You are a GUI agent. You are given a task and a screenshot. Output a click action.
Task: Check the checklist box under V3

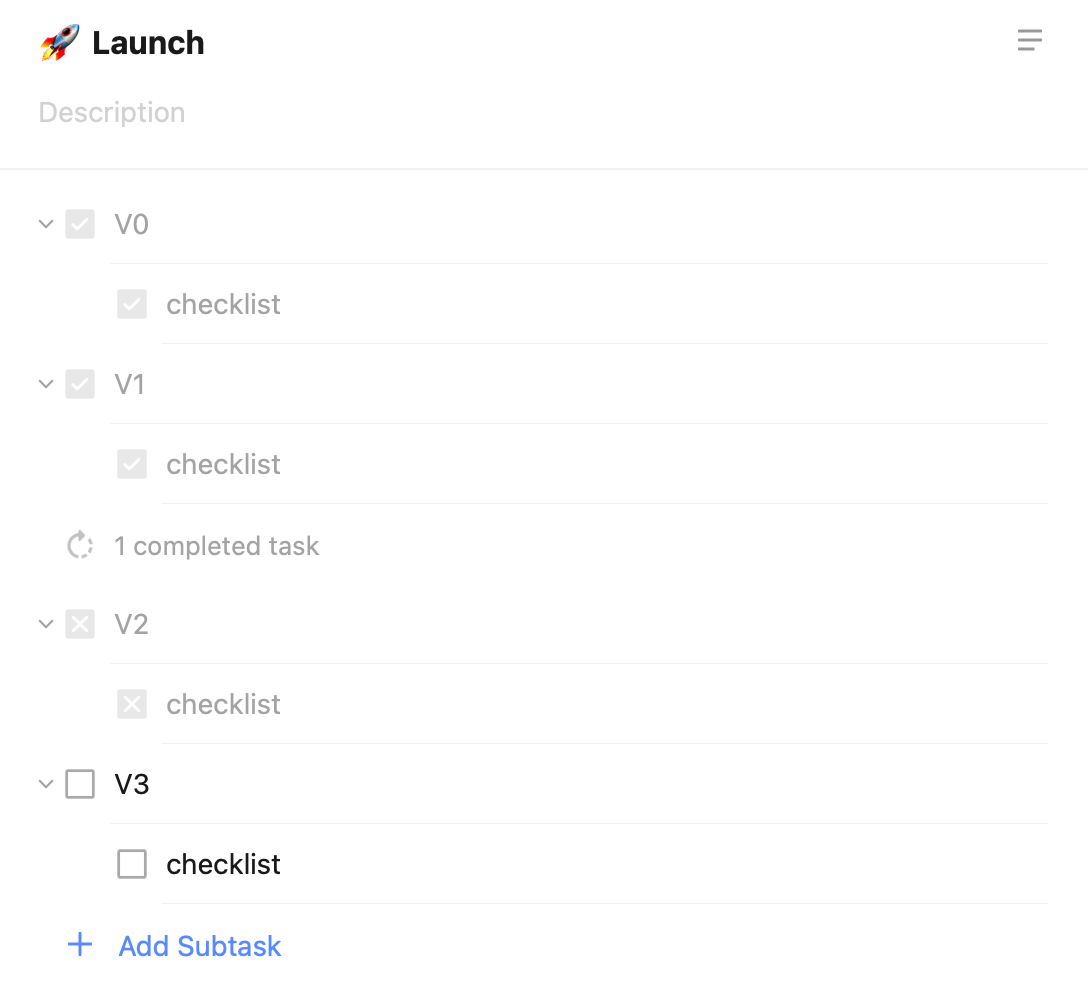pos(132,864)
